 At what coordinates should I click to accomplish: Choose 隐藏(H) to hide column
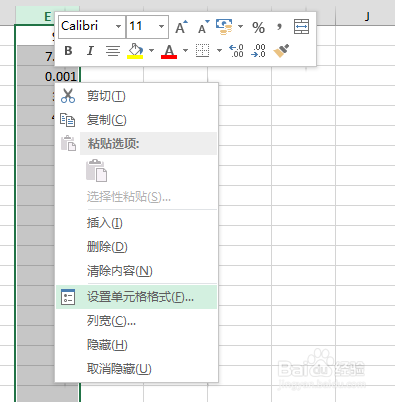coord(137,345)
